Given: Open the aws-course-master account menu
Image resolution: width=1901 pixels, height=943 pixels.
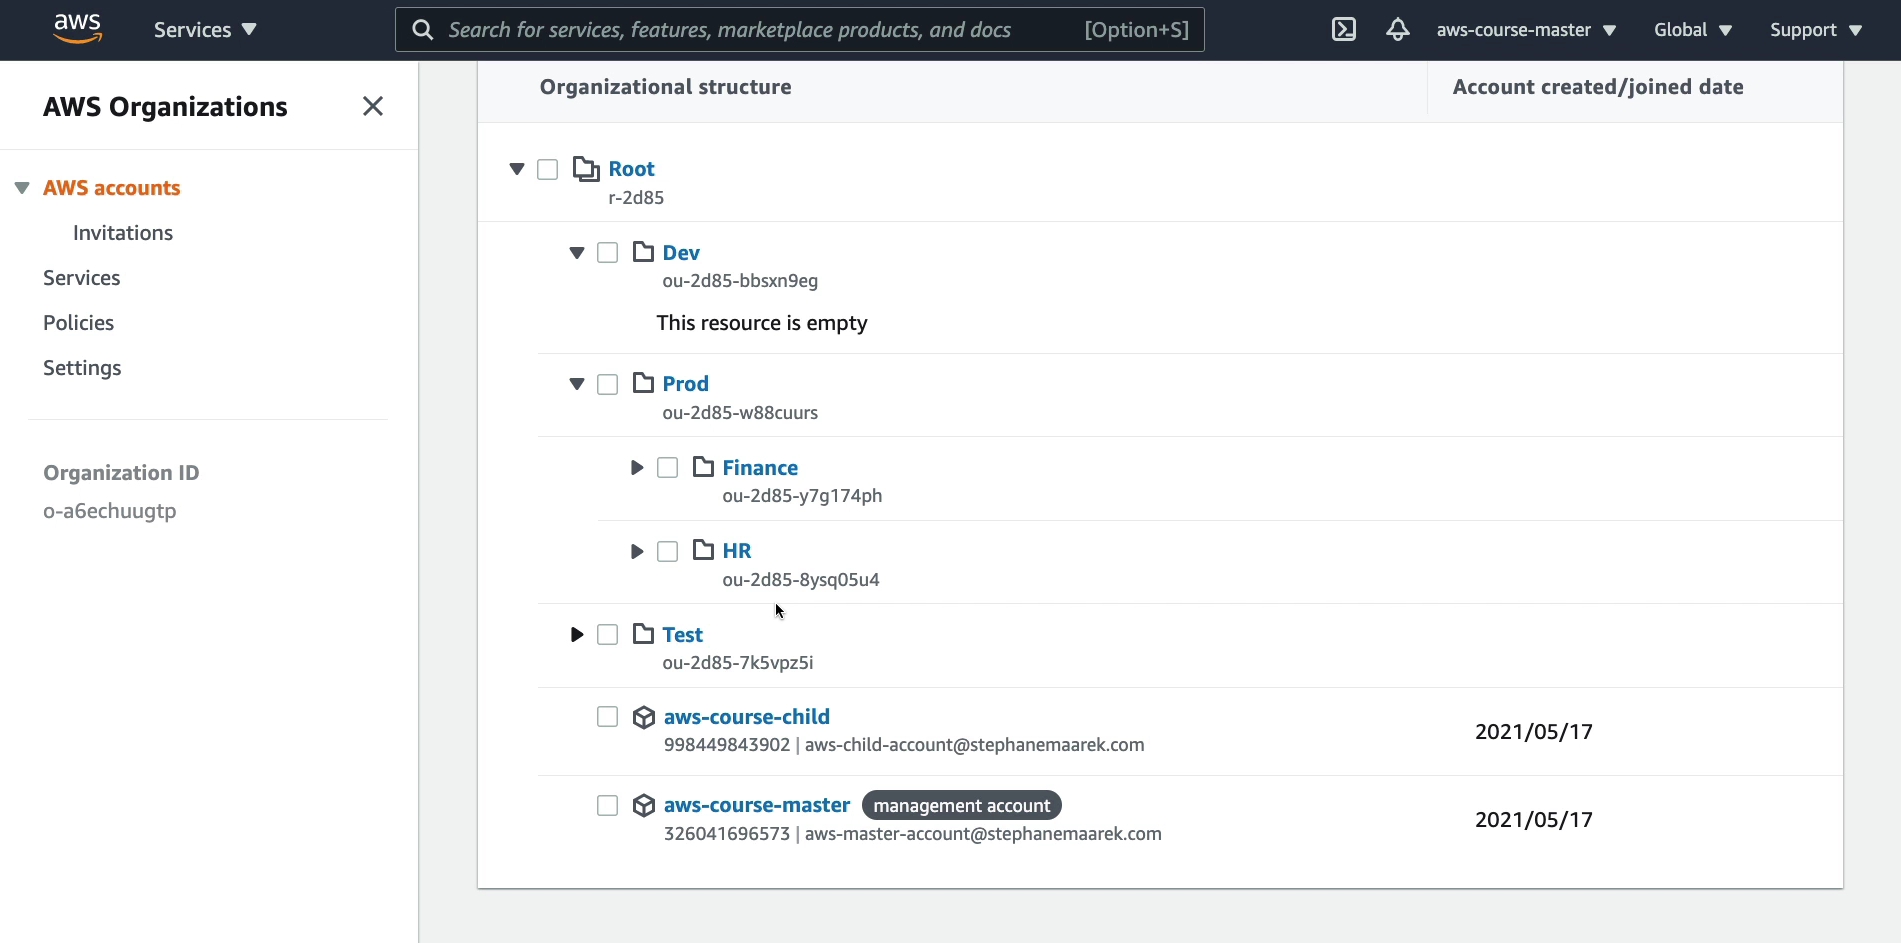Looking at the screenshot, I should (x=1526, y=30).
